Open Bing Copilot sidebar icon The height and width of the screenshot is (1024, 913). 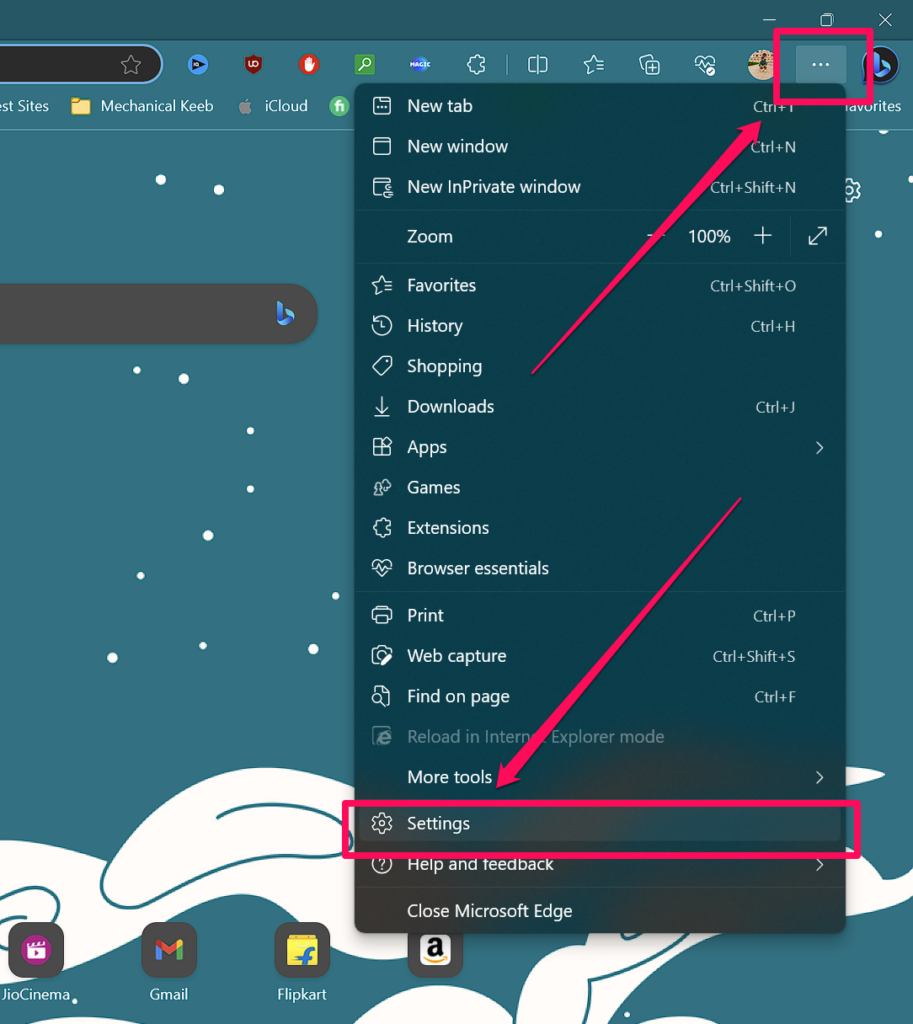pos(880,65)
